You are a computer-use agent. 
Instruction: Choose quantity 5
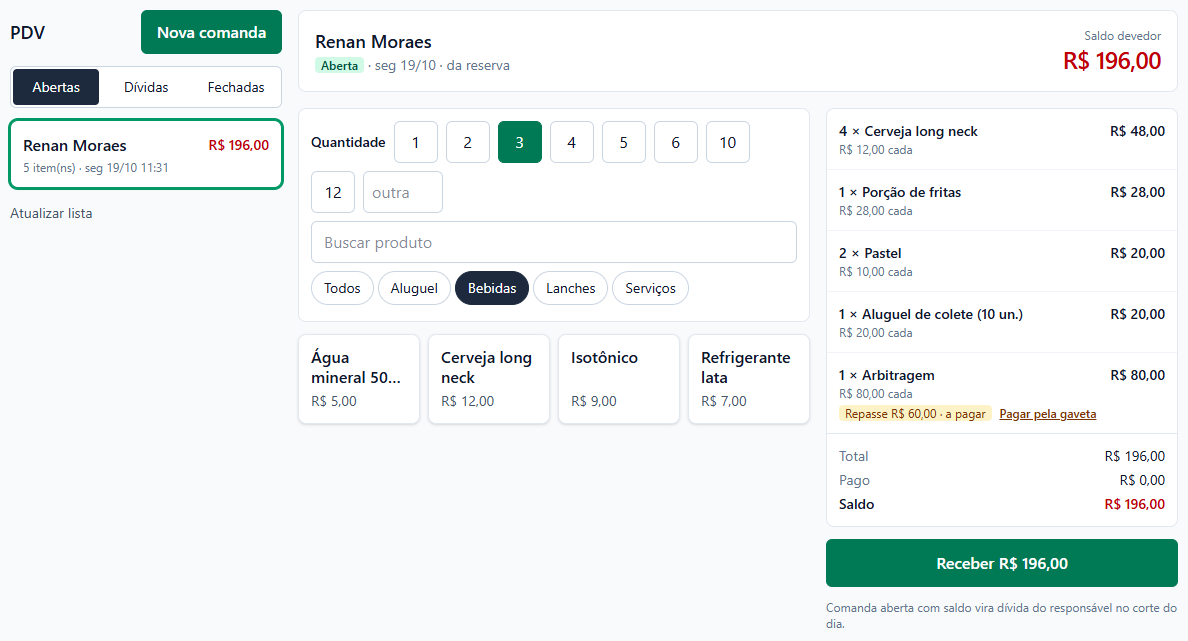pos(624,142)
